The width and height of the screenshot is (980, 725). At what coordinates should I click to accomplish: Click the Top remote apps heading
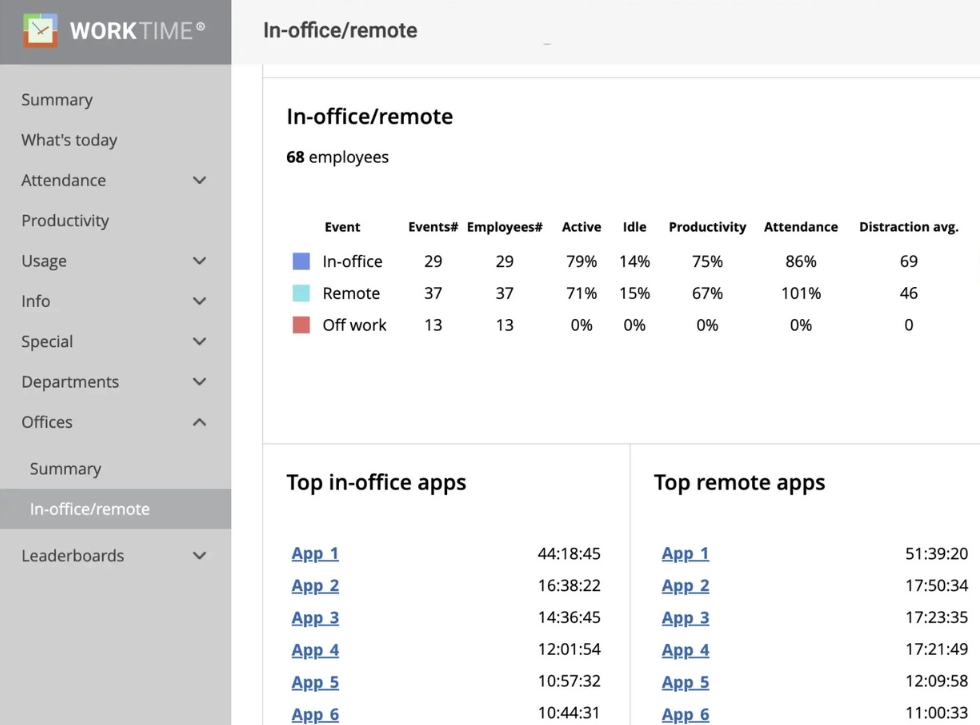point(739,482)
